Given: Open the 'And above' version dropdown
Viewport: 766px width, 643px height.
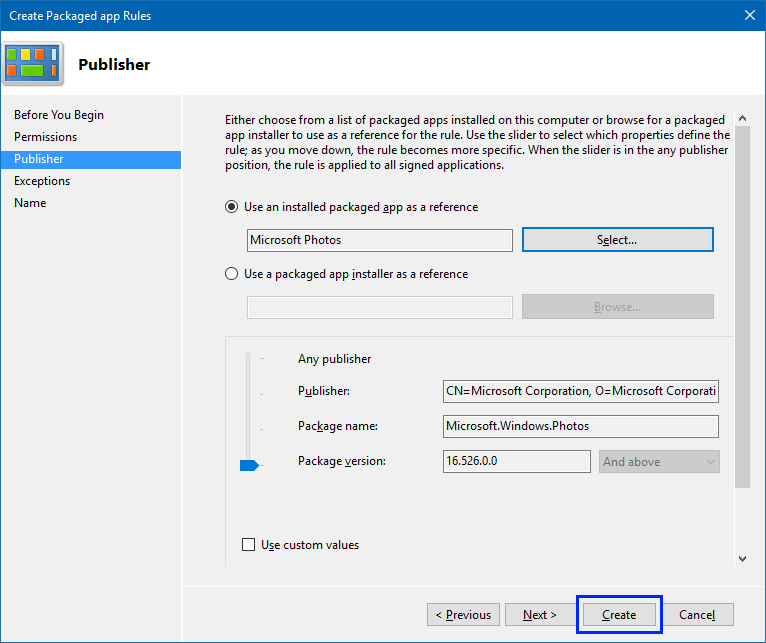Looking at the screenshot, I should [x=659, y=461].
